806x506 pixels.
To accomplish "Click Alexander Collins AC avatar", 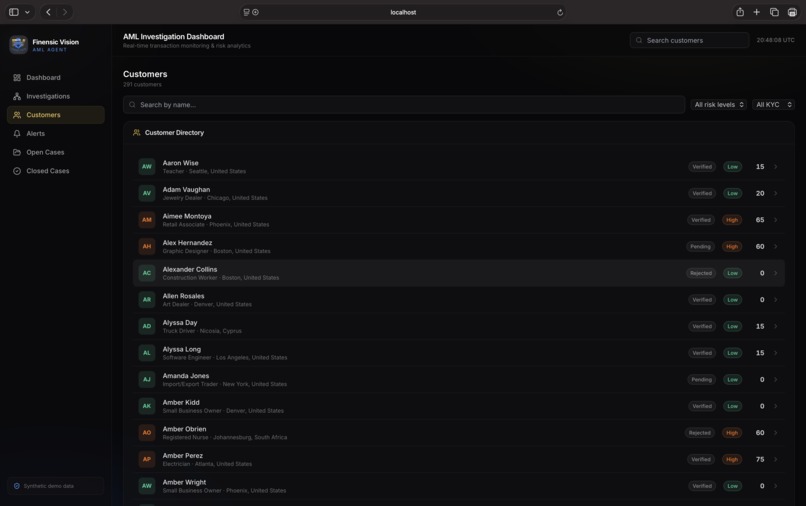I will [146, 273].
